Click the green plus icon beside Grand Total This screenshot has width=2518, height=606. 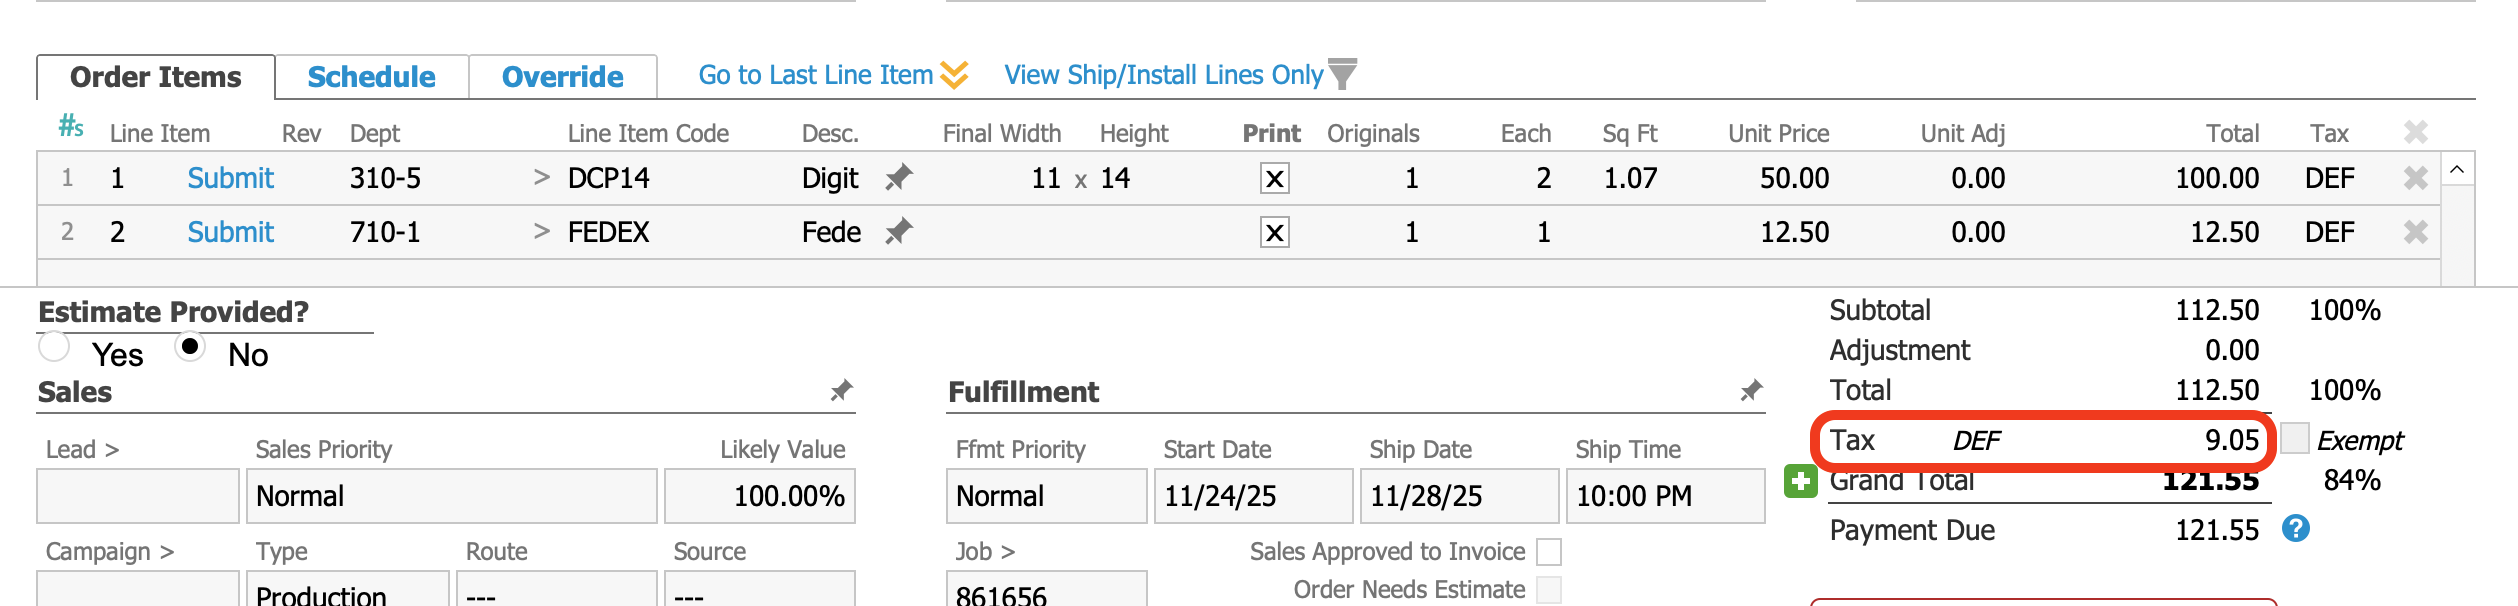coord(1800,481)
